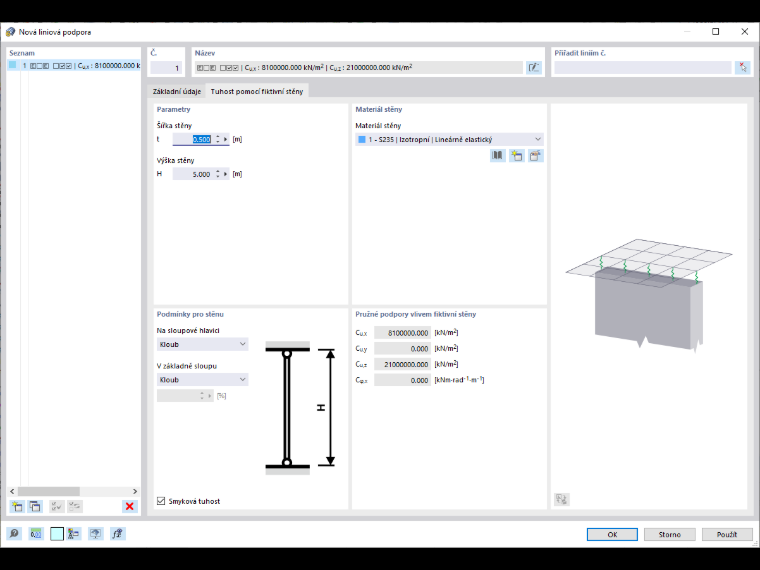This screenshot has width=760, height=570.
Task: Click the wall 3D preview image
Action: coord(649,296)
